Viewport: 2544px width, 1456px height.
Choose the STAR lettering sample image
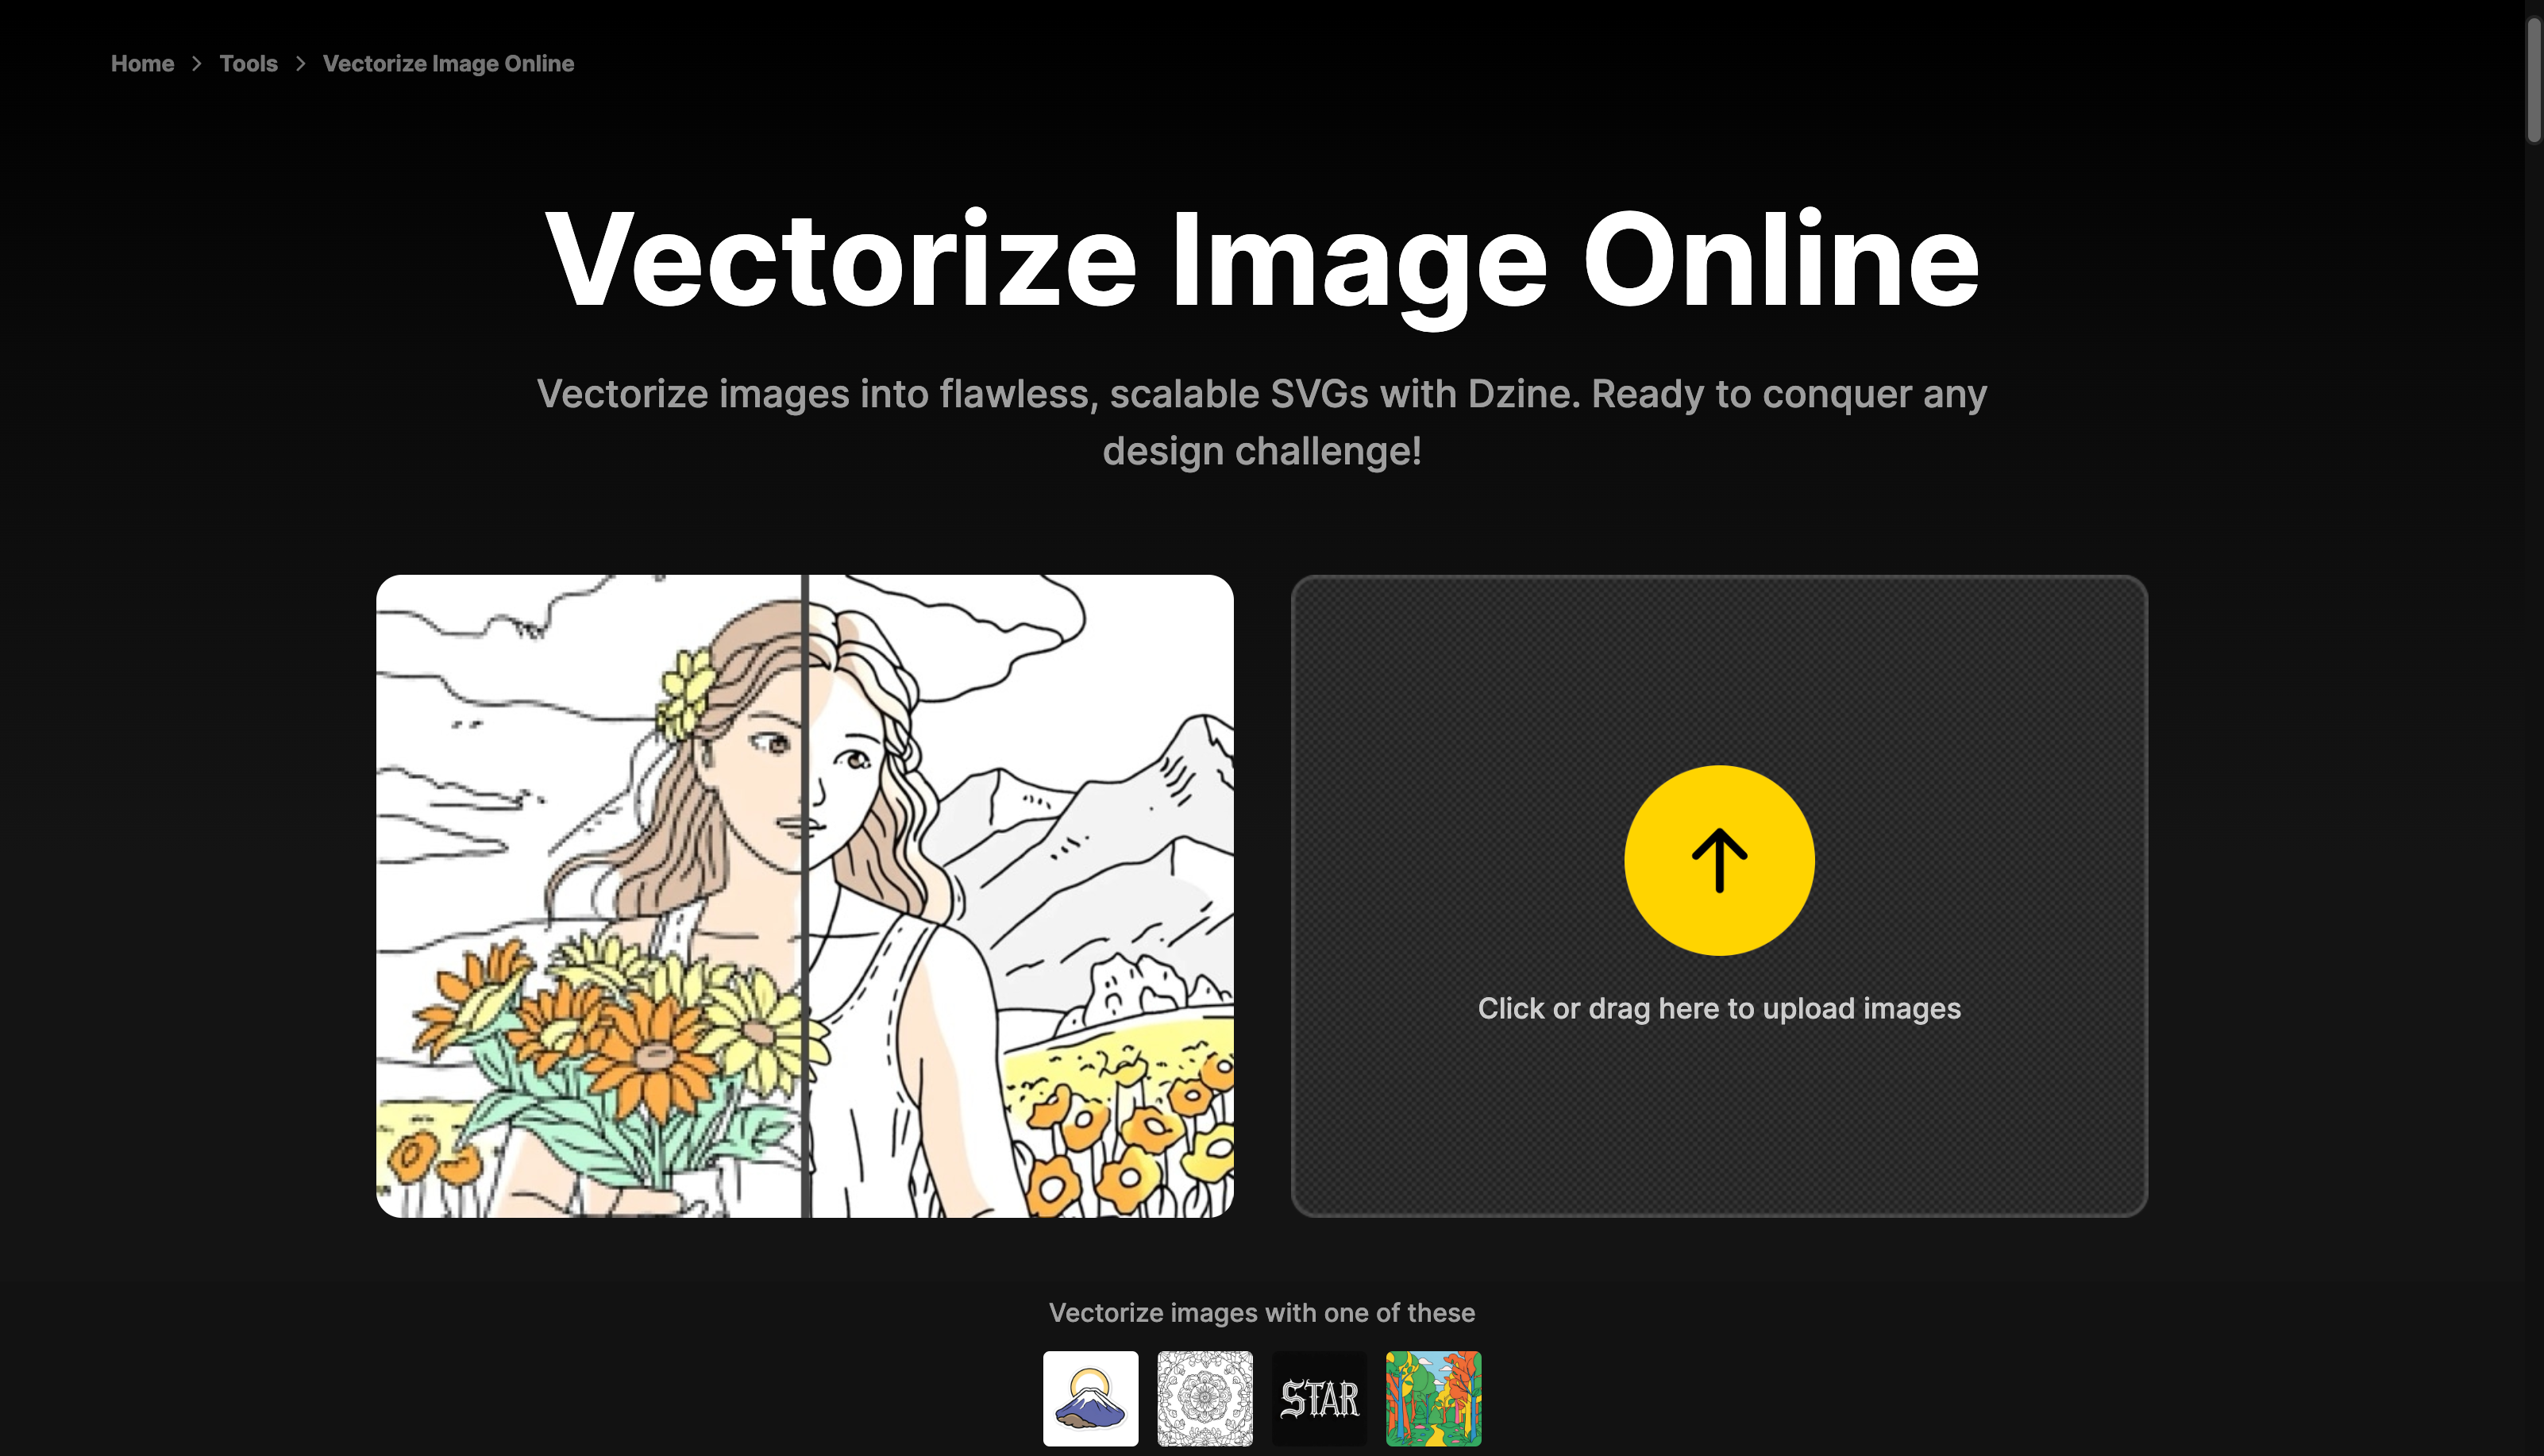[x=1320, y=1397]
